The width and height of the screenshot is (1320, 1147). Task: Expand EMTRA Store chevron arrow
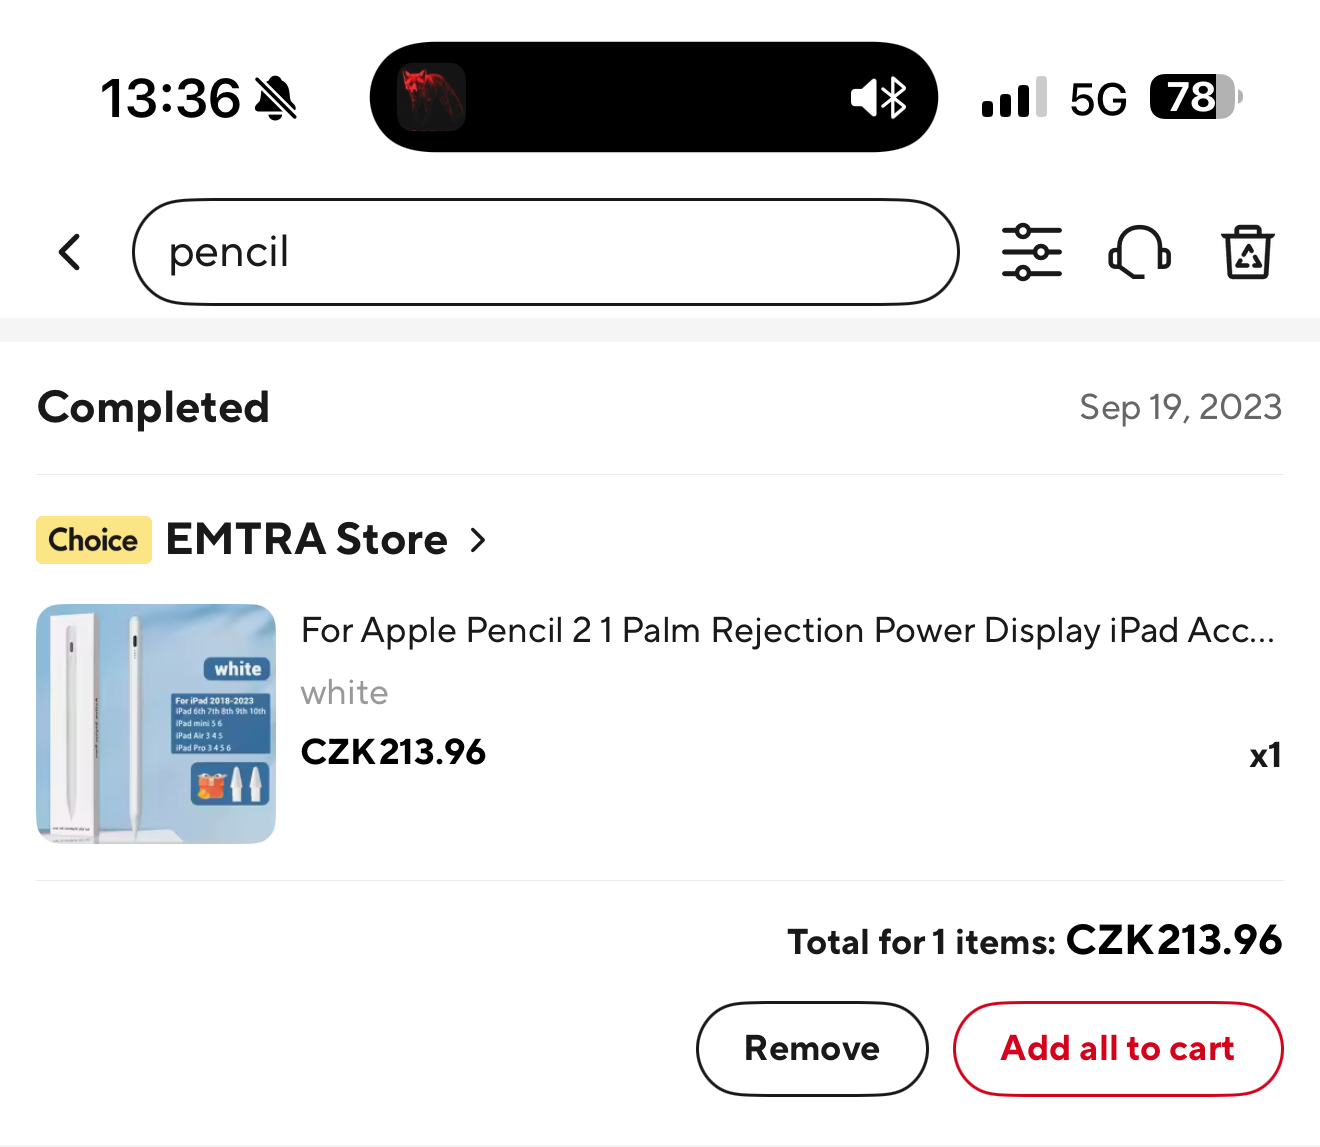pyautogui.click(x=478, y=540)
